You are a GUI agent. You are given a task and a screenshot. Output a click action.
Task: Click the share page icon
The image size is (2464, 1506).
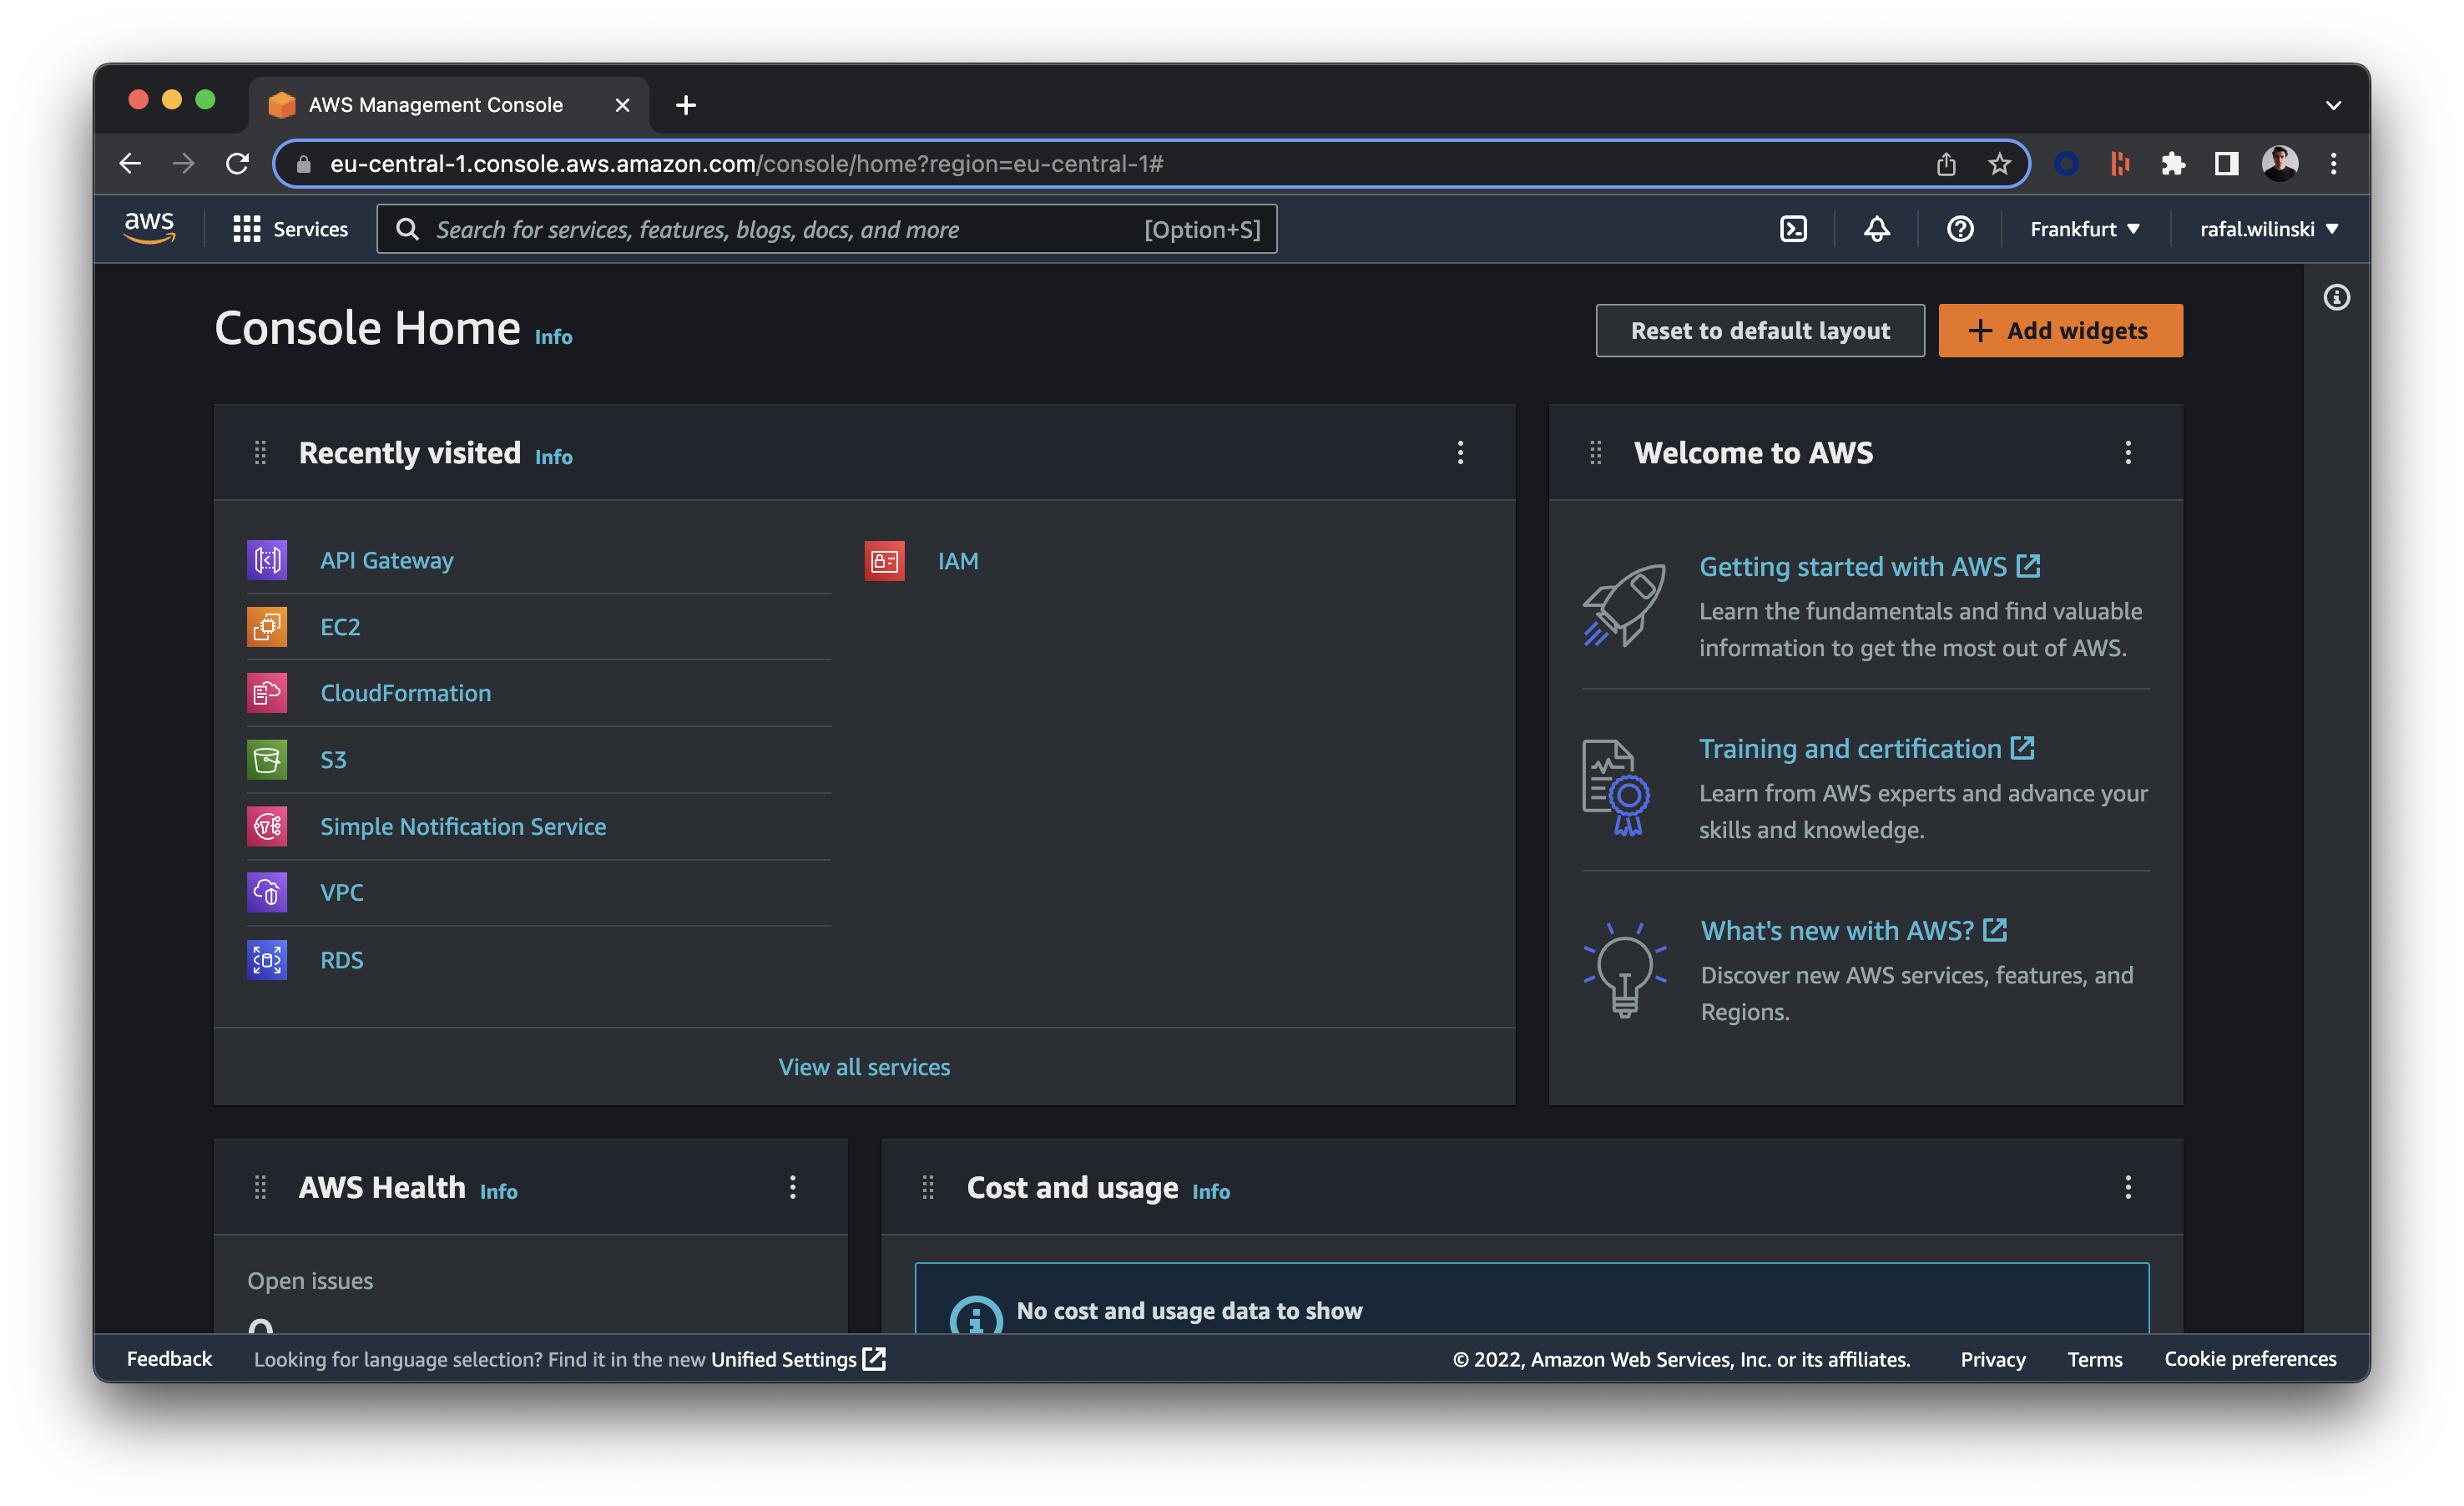click(1945, 164)
